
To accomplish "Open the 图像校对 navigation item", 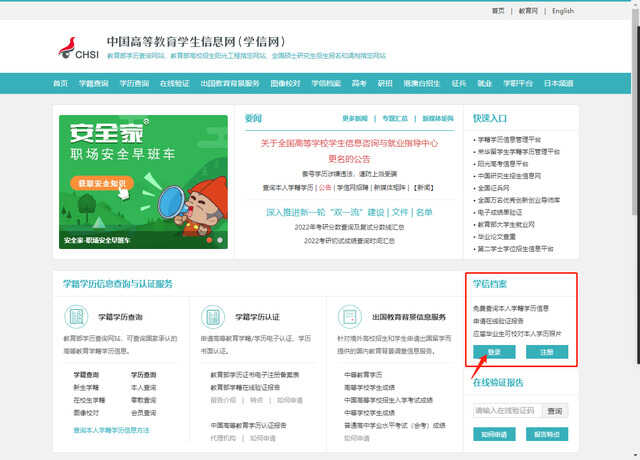I will pos(285,84).
